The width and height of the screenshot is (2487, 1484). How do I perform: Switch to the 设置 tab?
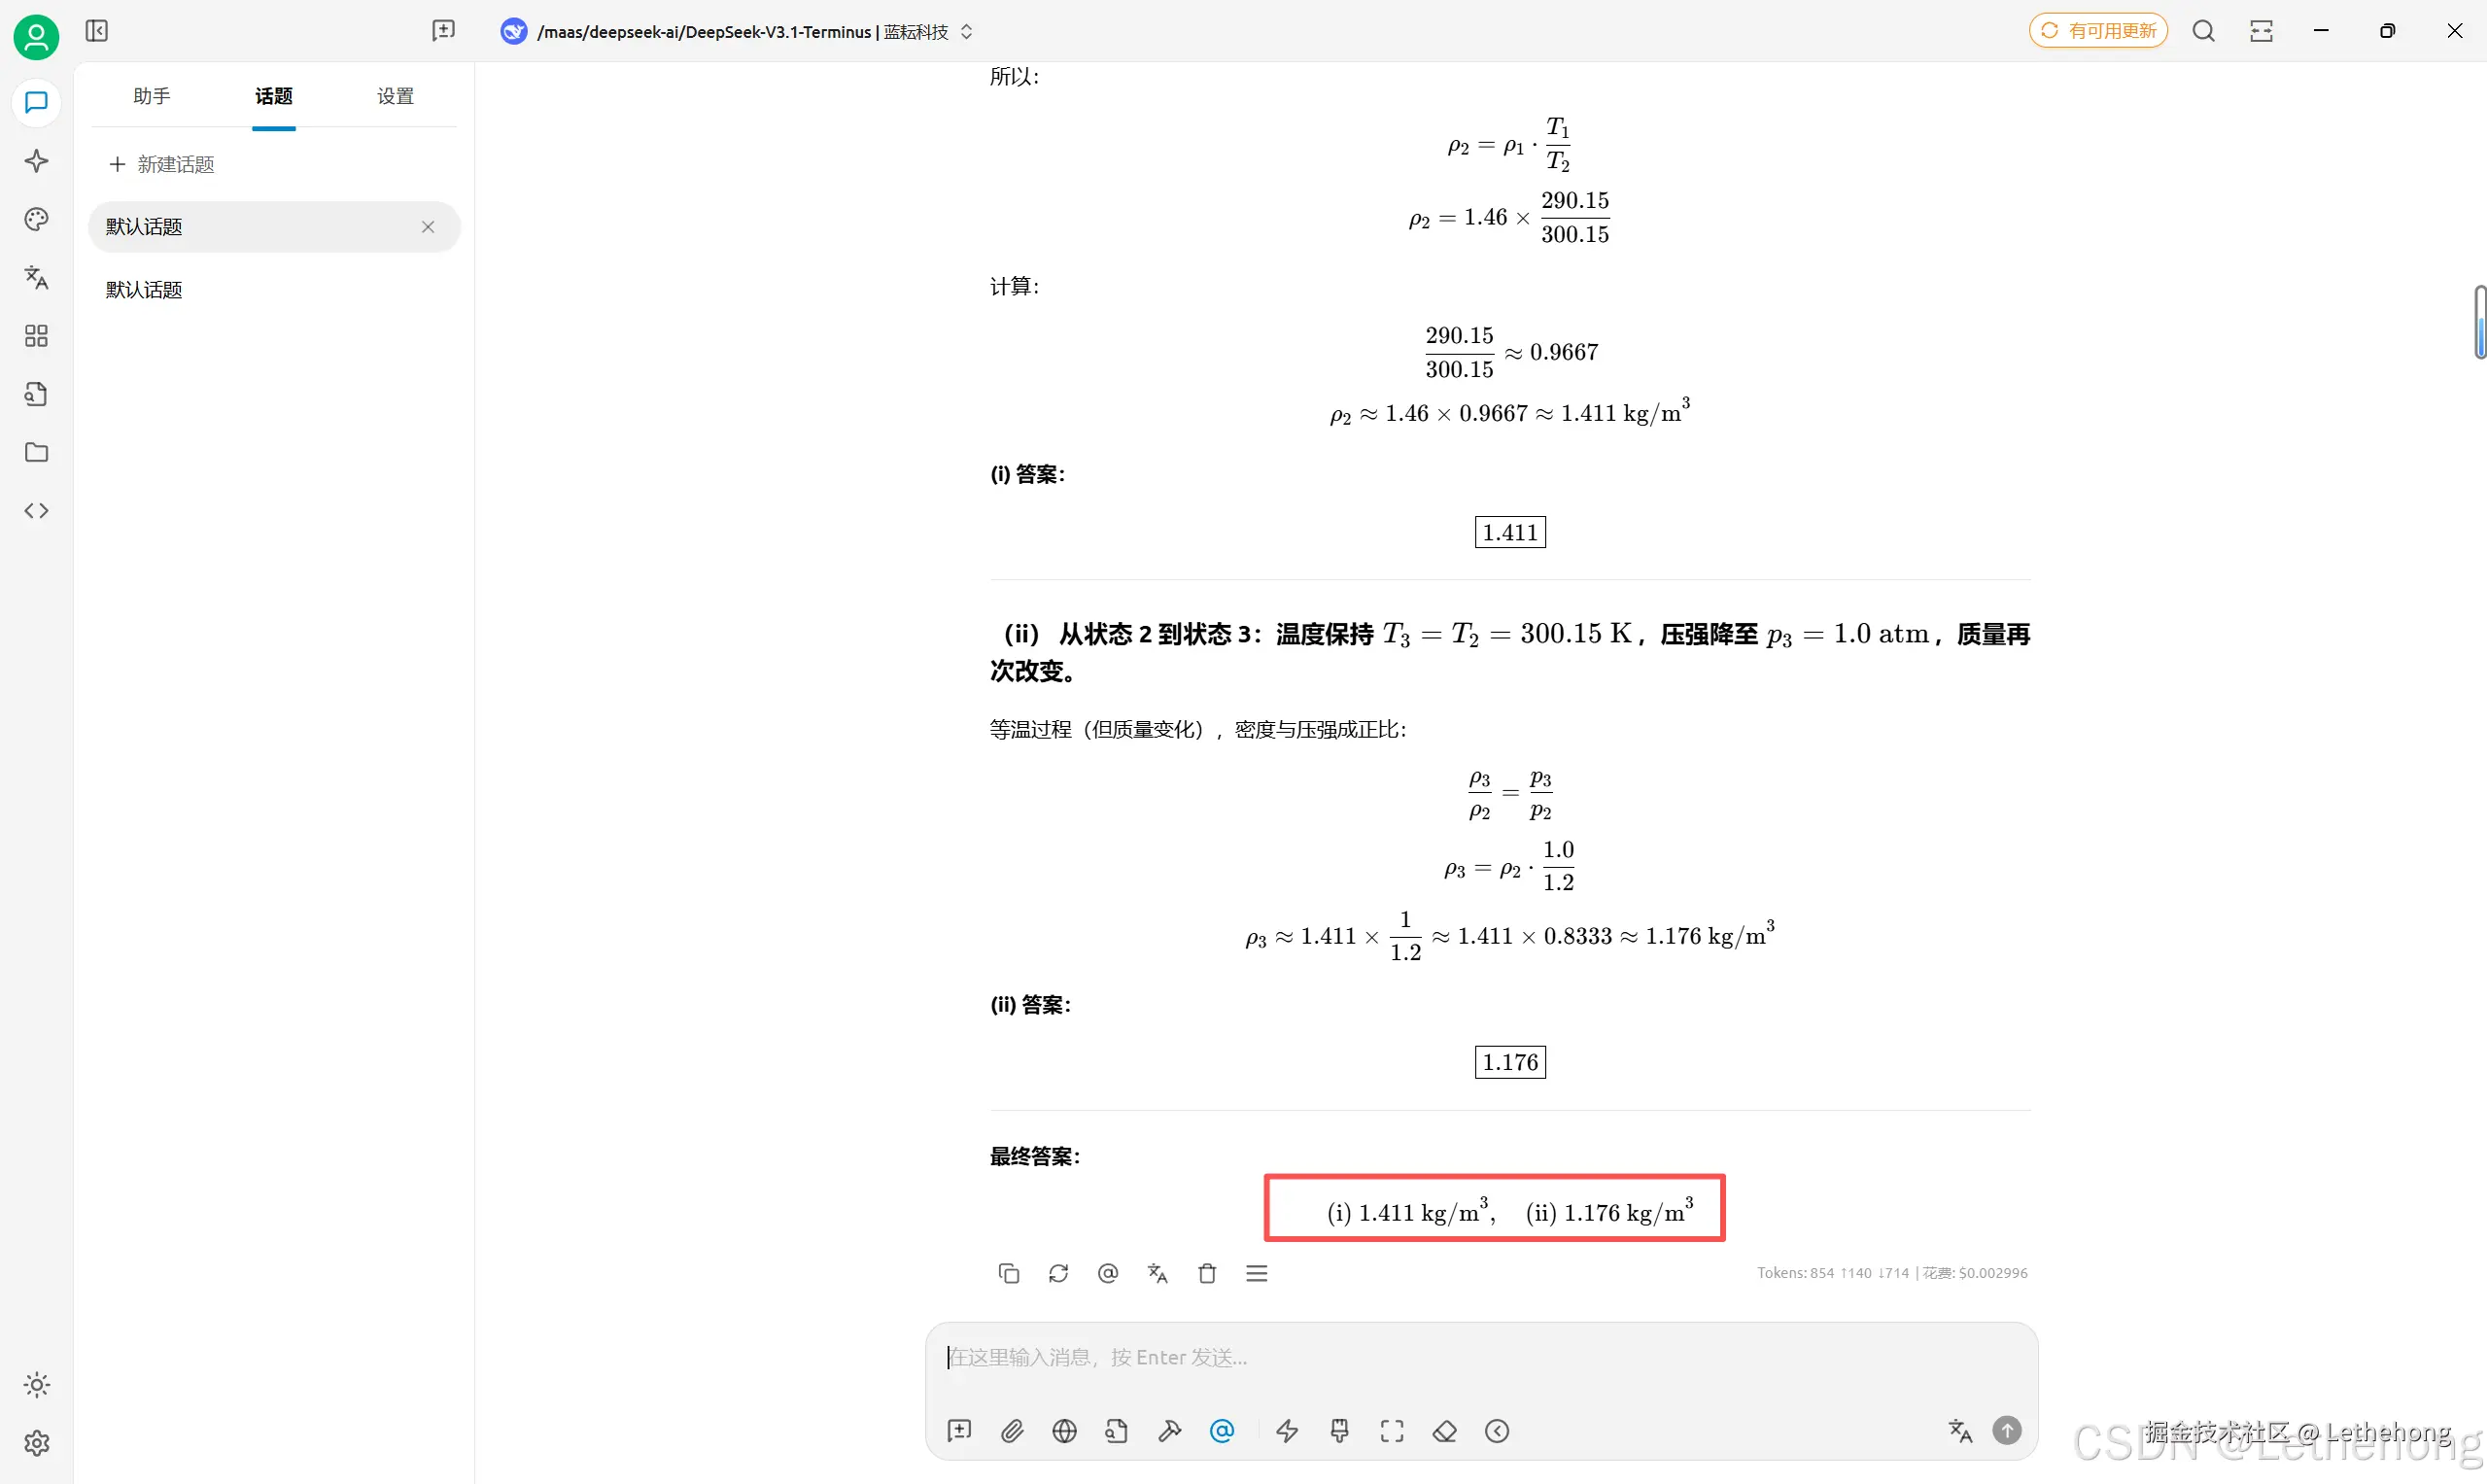pyautogui.click(x=394, y=96)
